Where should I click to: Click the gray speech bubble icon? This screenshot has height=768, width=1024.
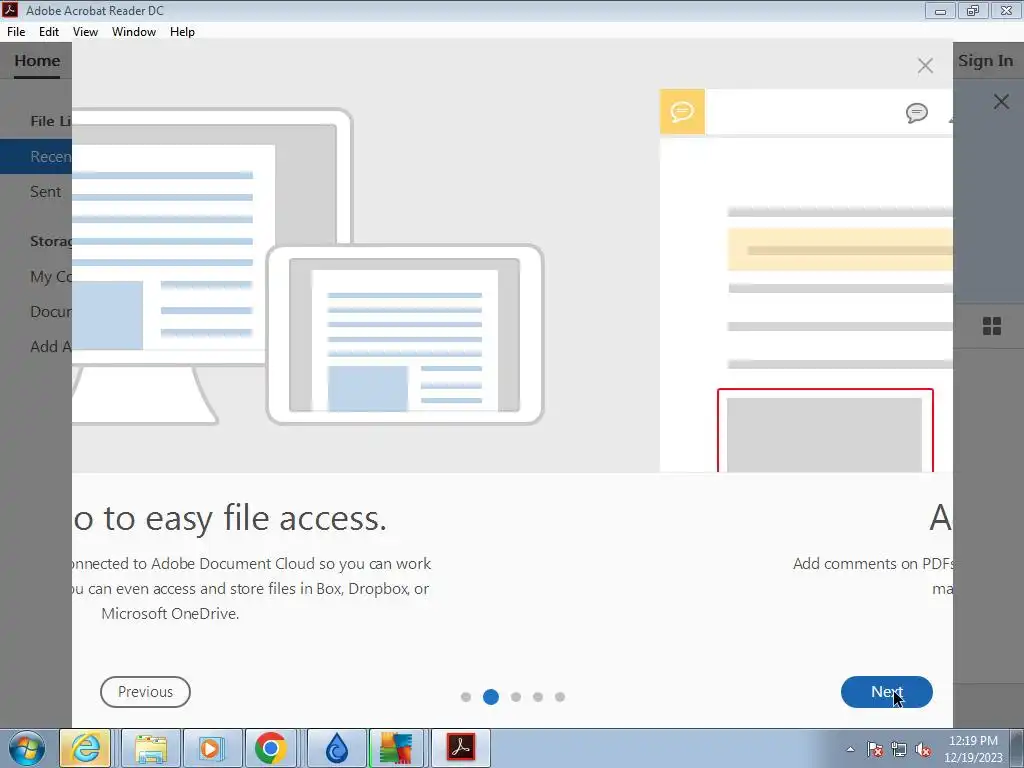click(x=917, y=113)
